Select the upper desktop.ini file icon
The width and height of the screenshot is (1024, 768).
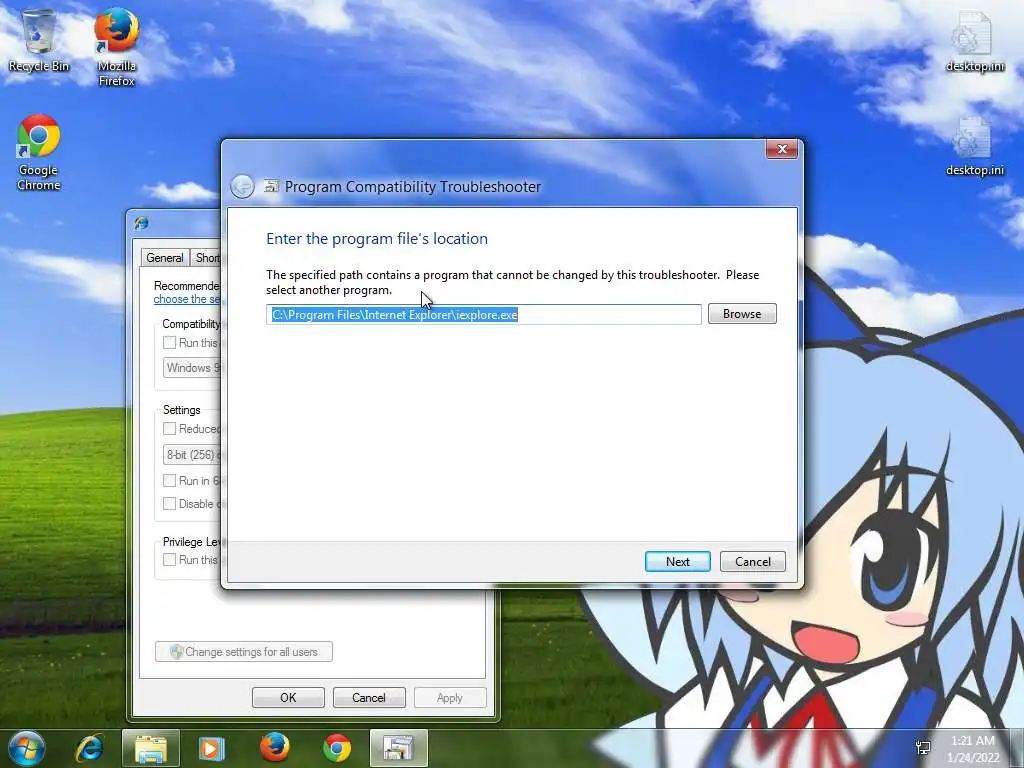[974, 40]
